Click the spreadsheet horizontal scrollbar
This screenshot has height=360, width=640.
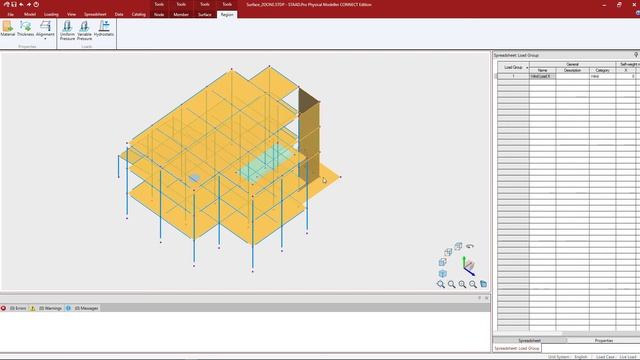point(567,333)
